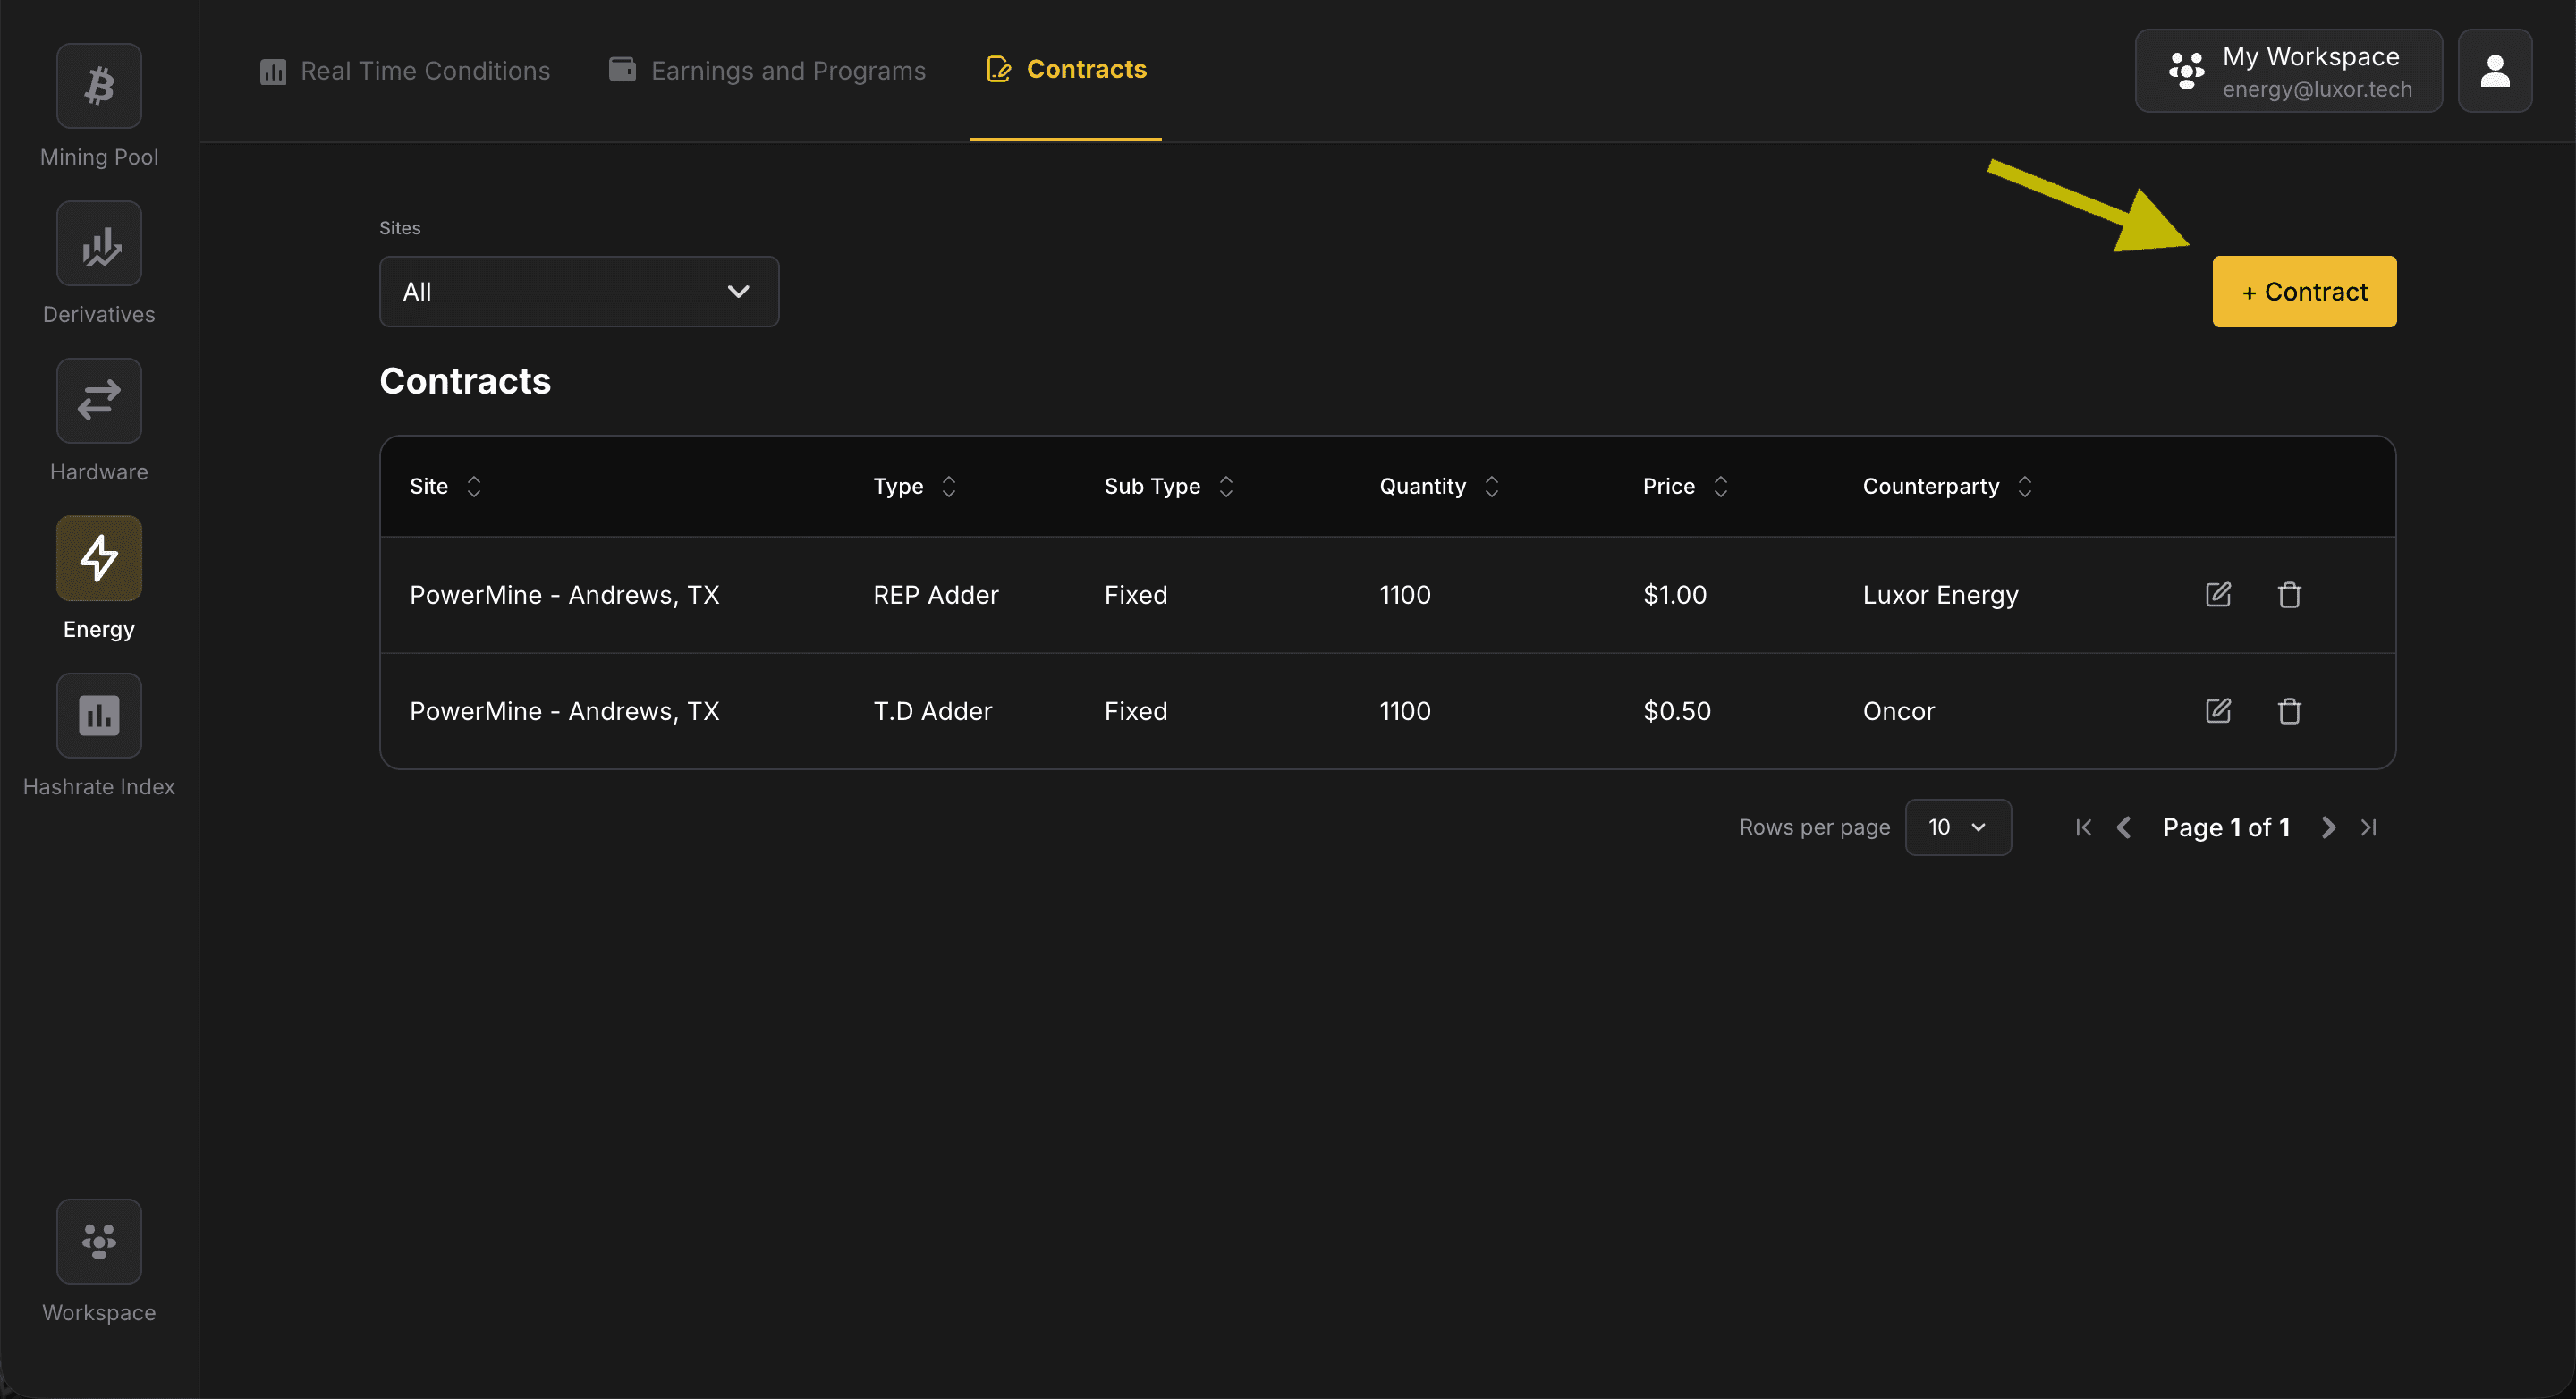The width and height of the screenshot is (2576, 1399).
Task: Click the + Contract button
Action: click(x=2303, y=291)
